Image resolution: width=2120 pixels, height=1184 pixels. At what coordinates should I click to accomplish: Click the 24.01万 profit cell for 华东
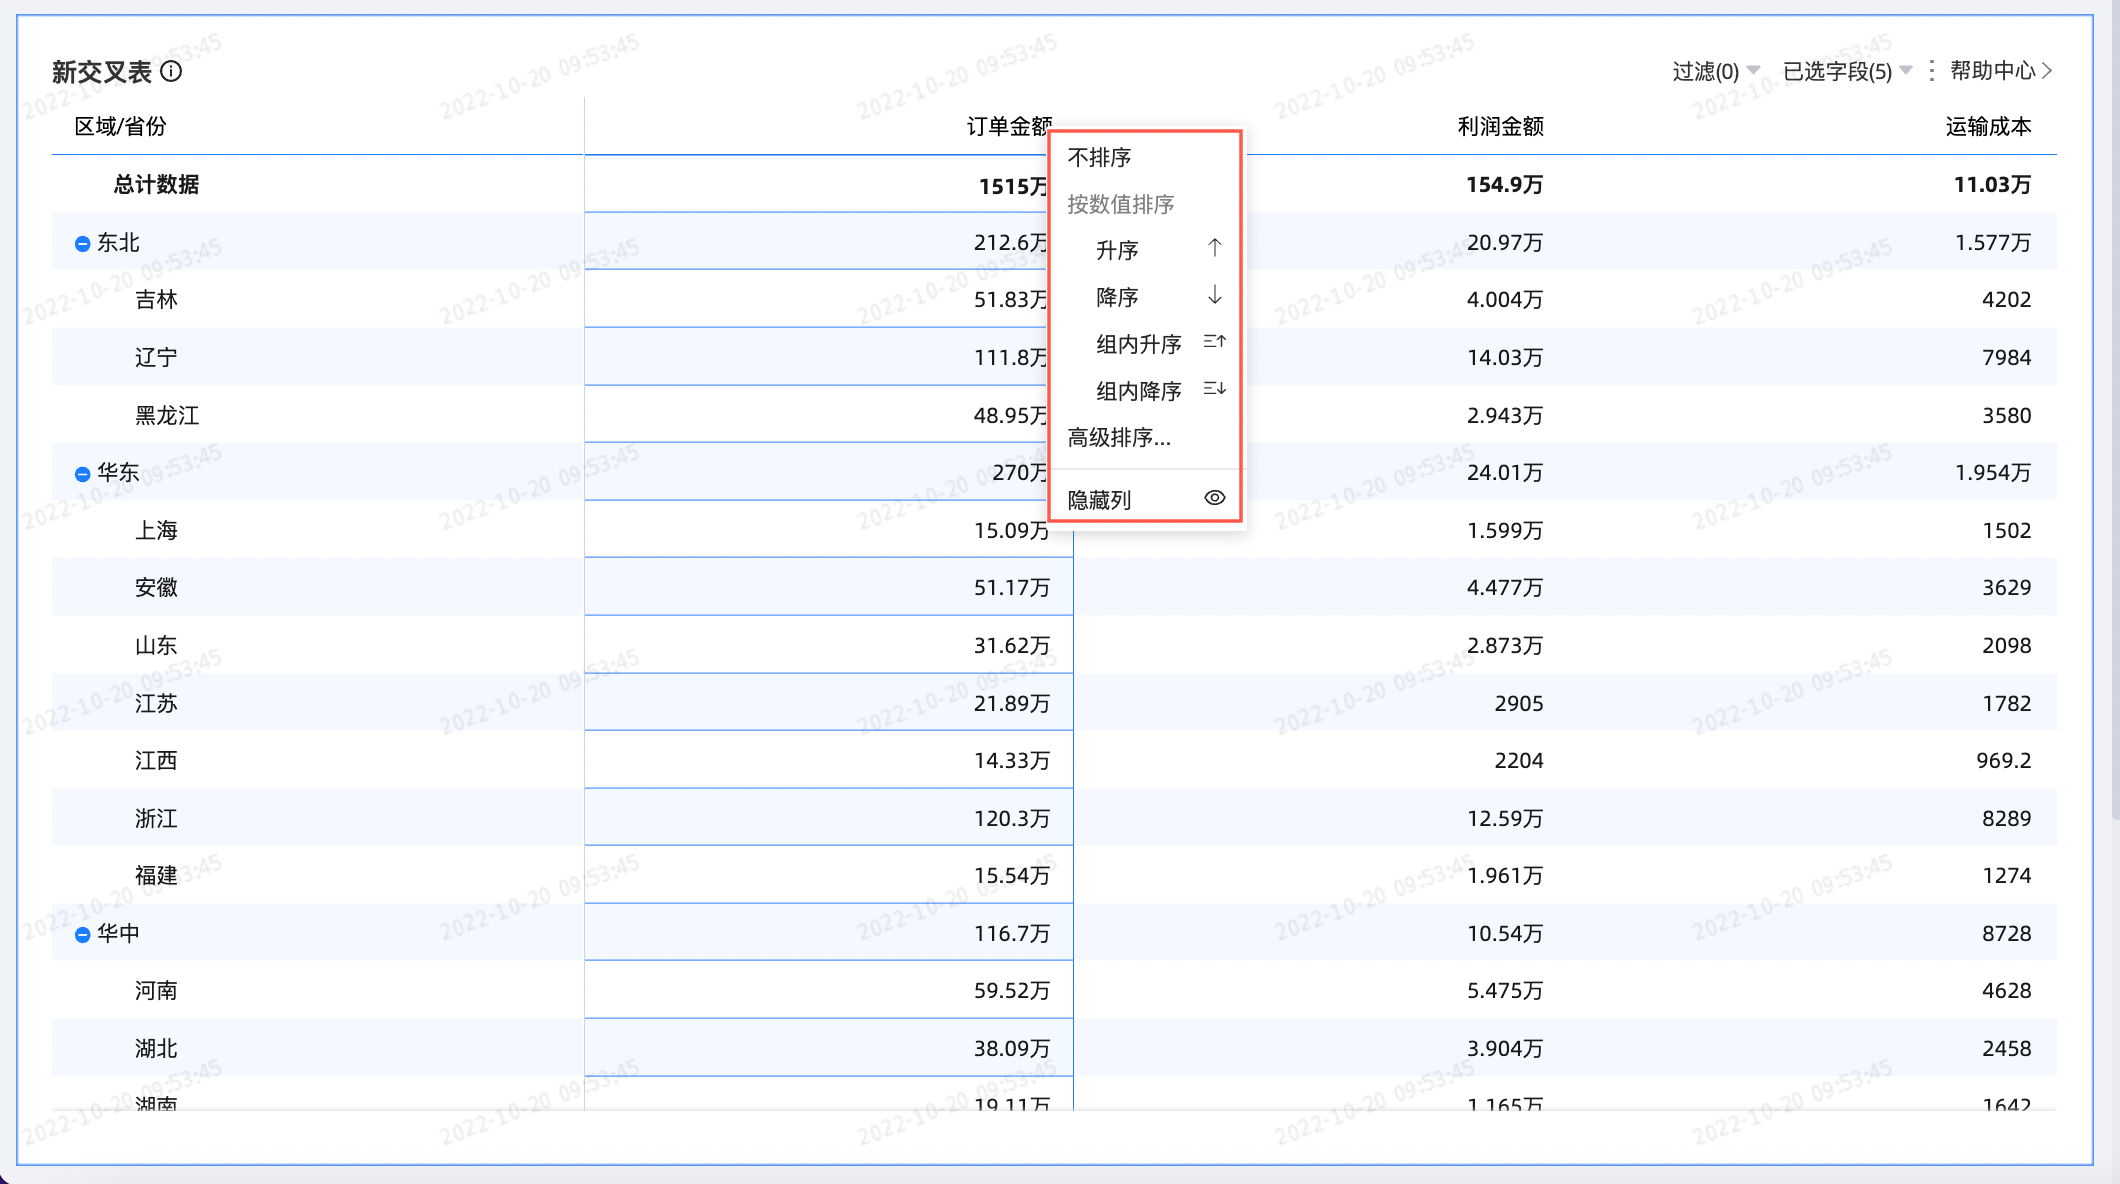coord(1504,472)
